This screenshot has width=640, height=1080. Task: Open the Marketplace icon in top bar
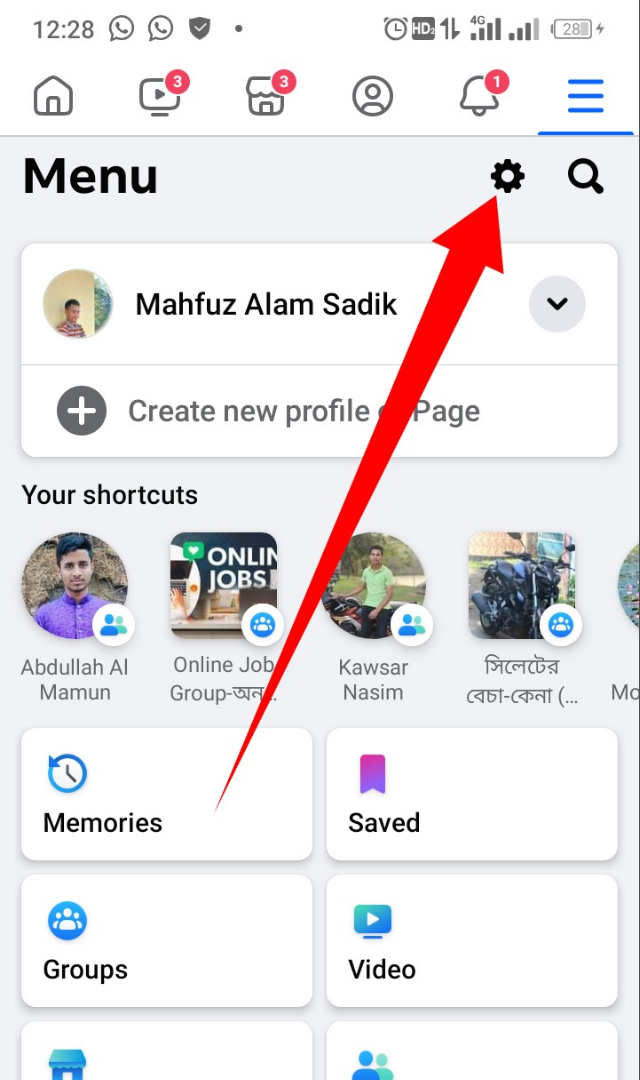[x=266, y=97]
